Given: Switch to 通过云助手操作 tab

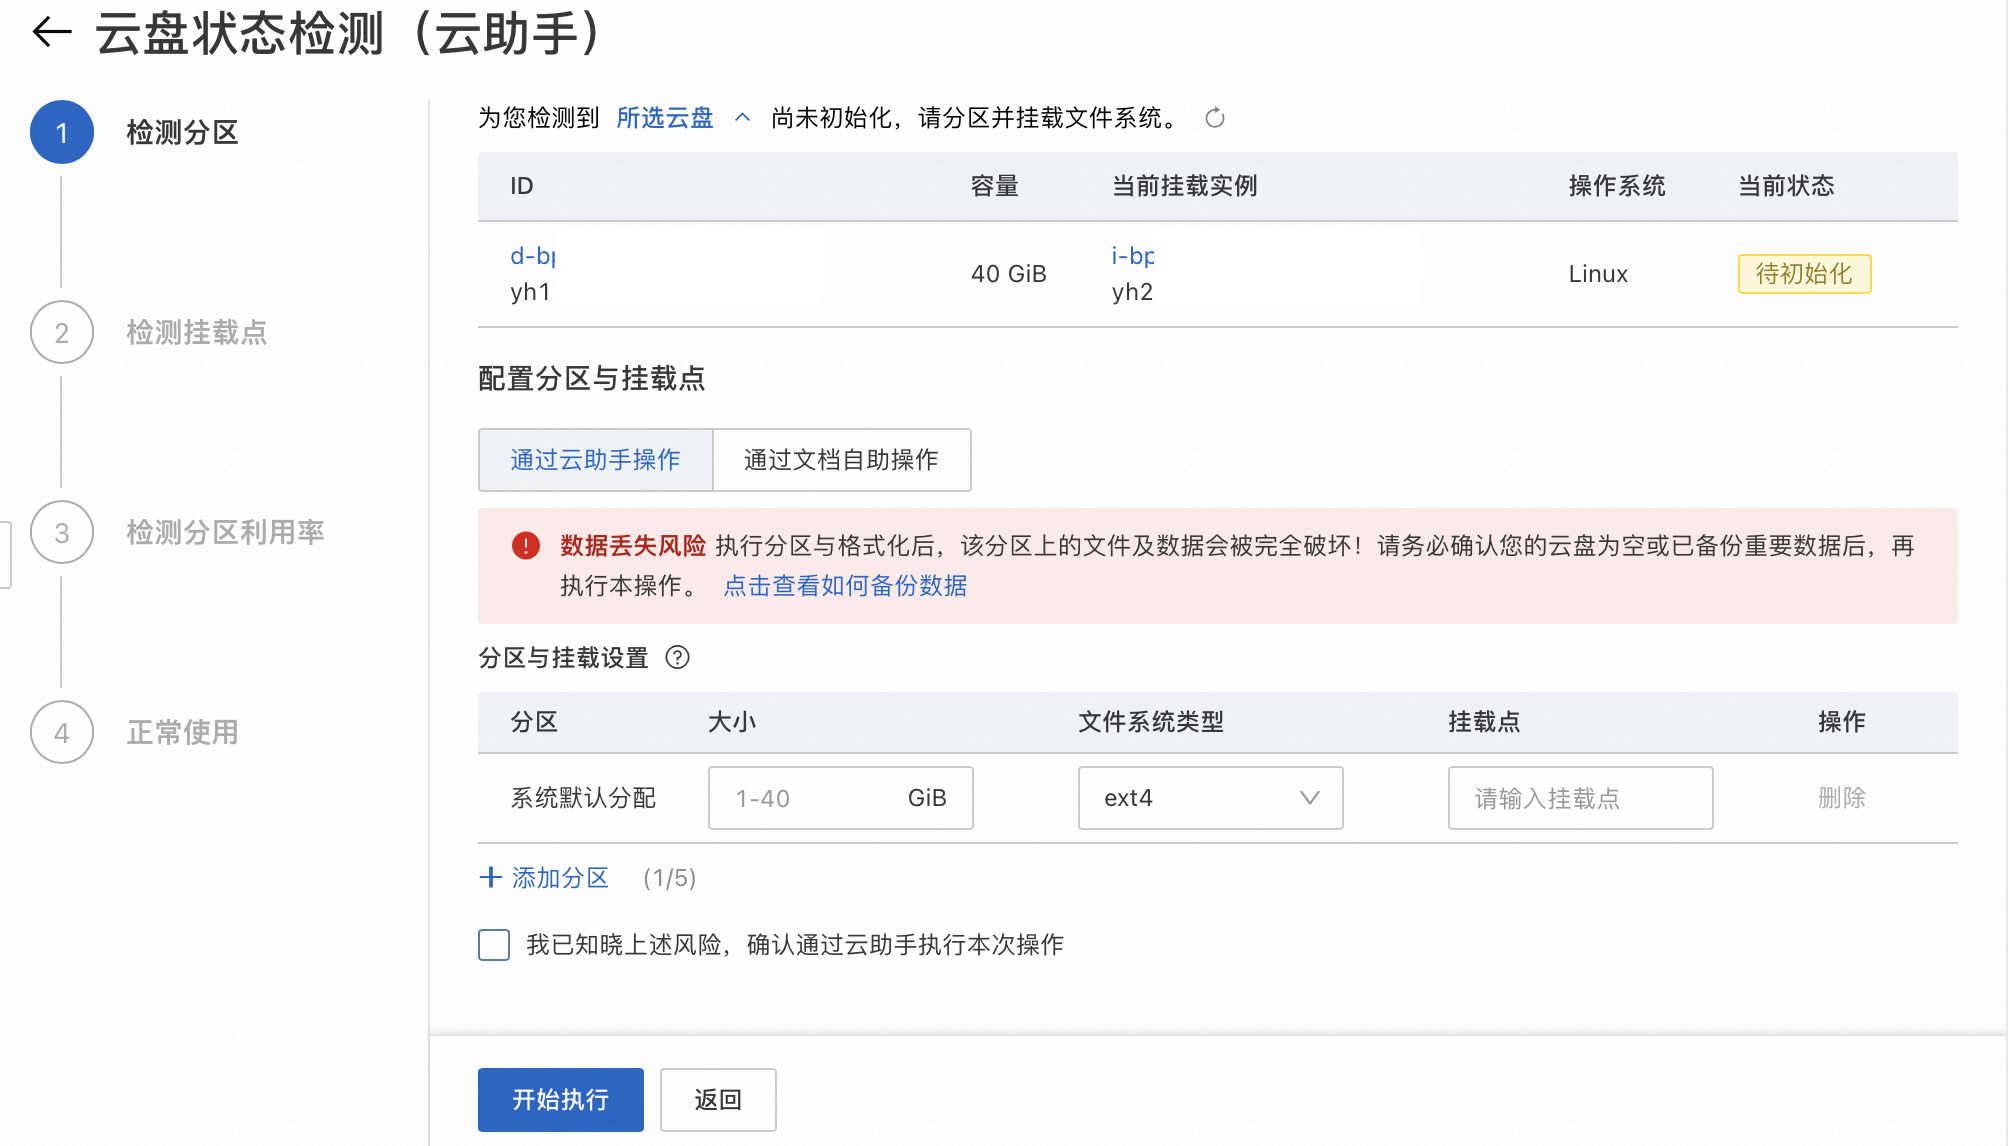Looking at the screenshot, I should tap(595, 460).
